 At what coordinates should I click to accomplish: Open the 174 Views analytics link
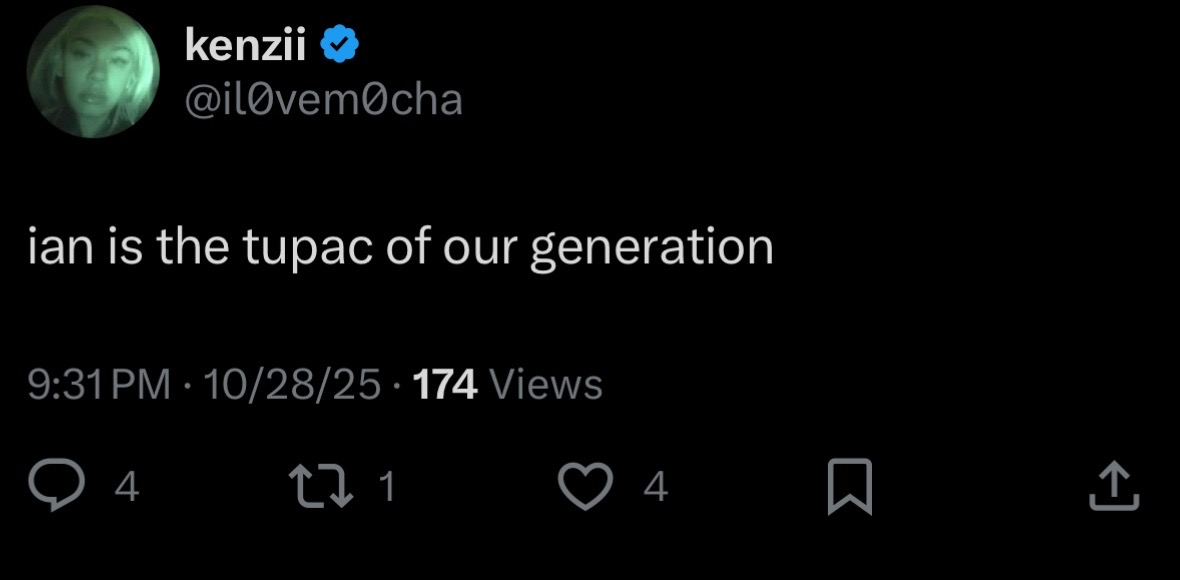coord(508,384)
